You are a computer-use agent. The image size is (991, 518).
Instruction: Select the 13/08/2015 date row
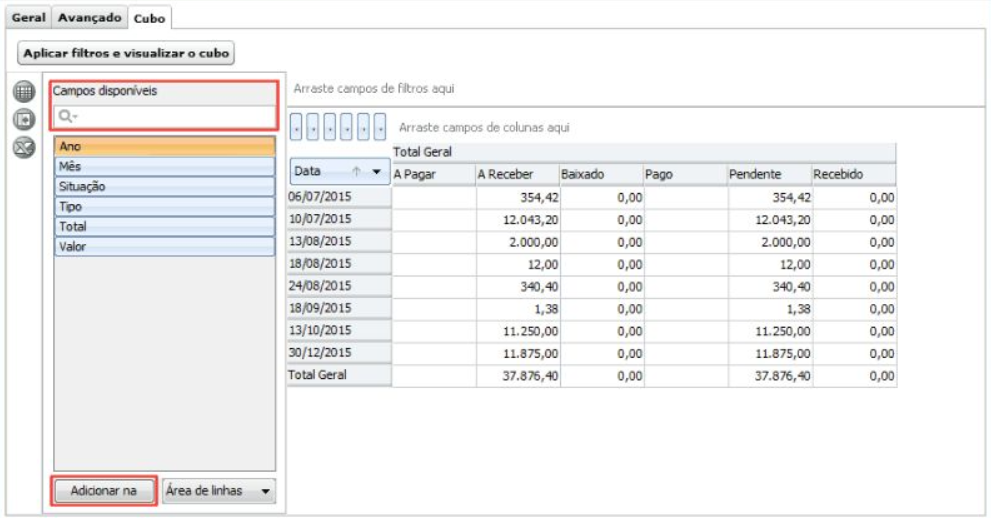[339, 241]
